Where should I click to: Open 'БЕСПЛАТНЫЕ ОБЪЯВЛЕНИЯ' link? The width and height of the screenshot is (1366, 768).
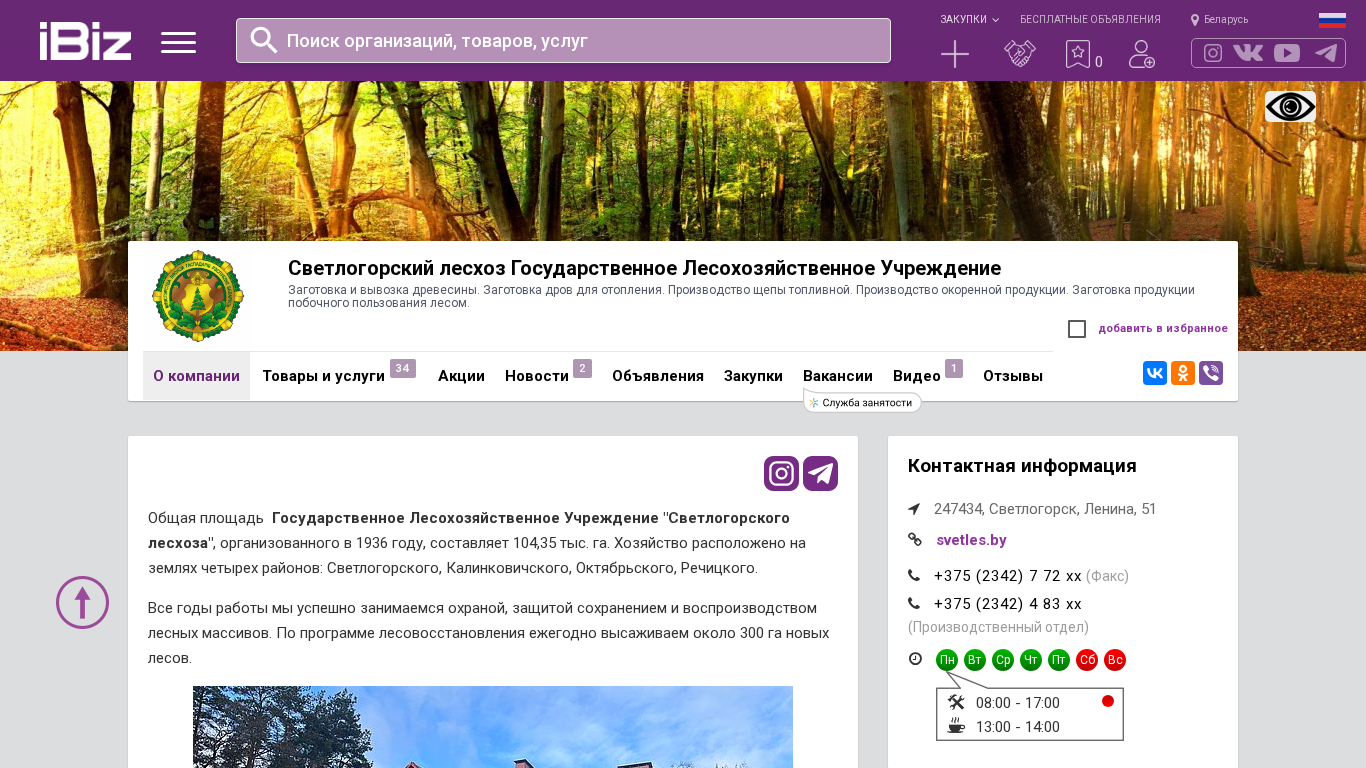coord(1090,19)
